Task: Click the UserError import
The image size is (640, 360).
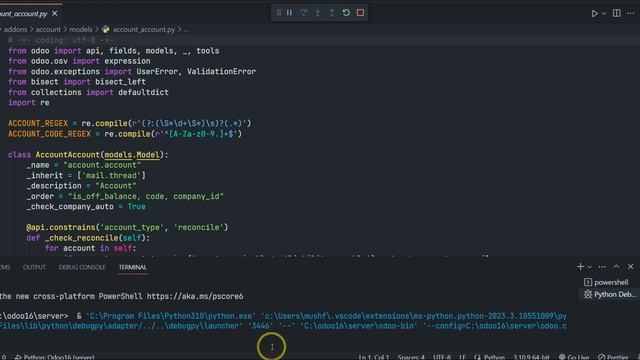Action: click(x=157, y=71)
